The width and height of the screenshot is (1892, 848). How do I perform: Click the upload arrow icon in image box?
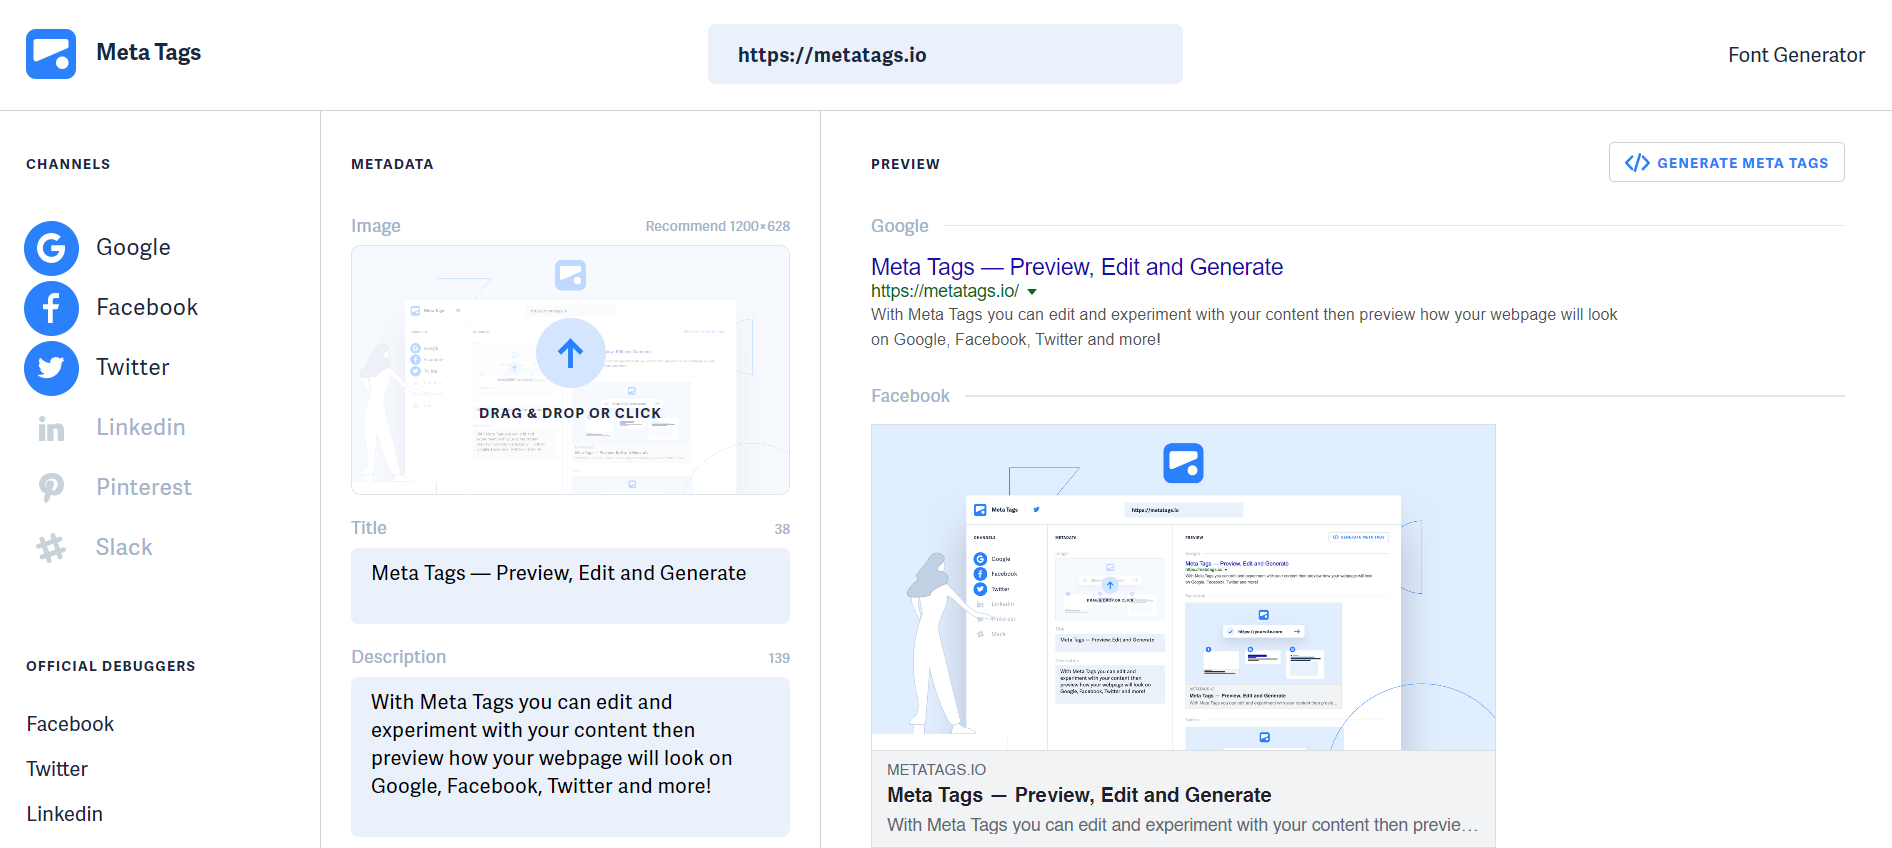[x=570, y=353]
